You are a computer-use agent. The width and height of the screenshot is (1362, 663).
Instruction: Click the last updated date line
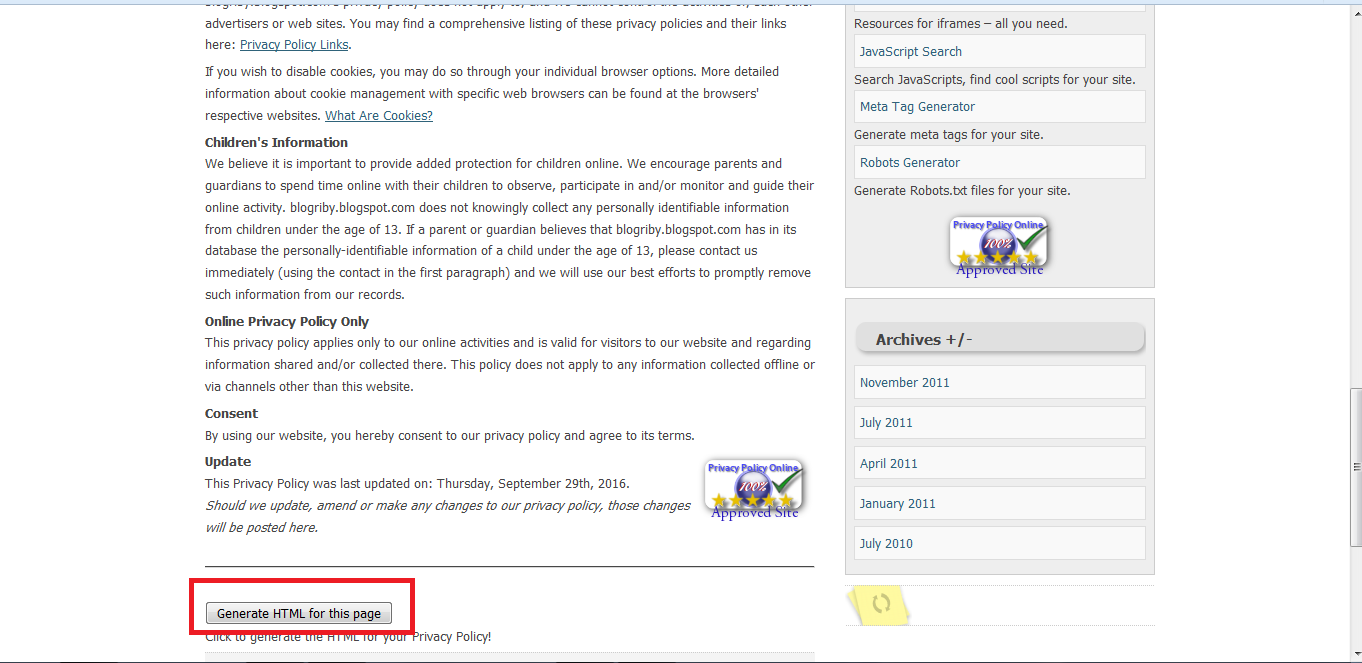(x=417, y=483)
